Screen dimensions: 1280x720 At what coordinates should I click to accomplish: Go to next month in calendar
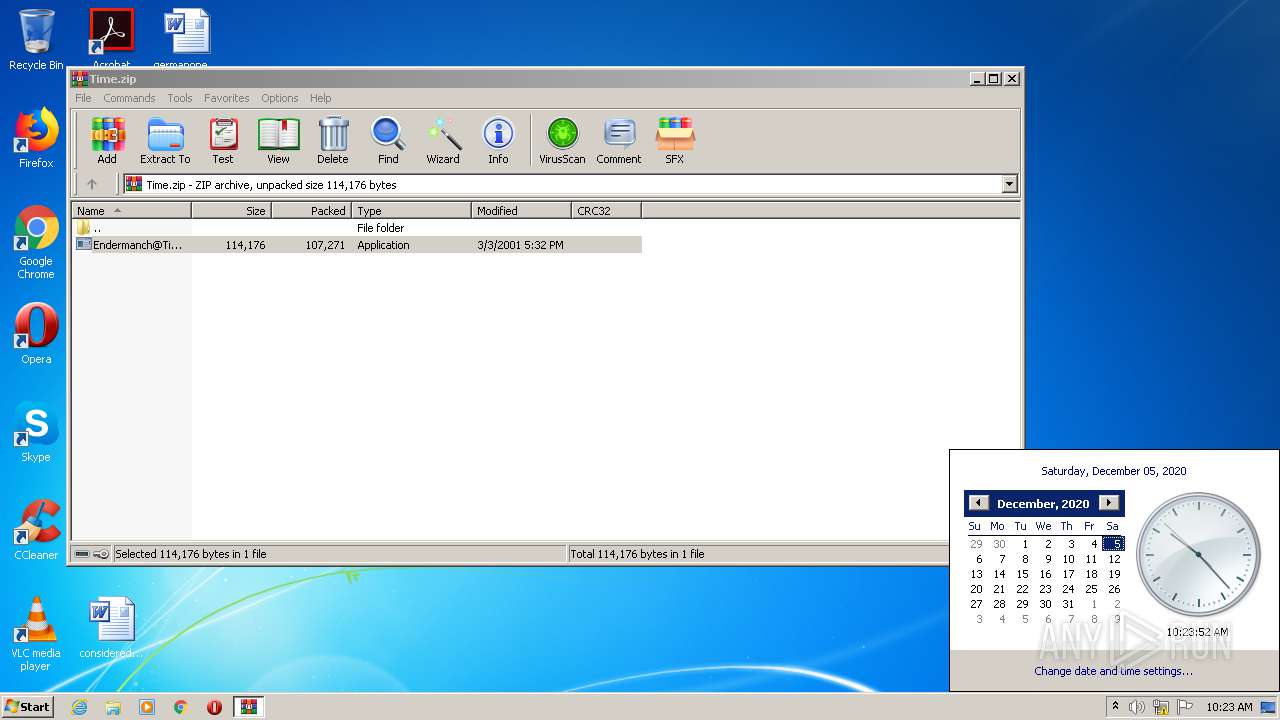(1109, 503)
